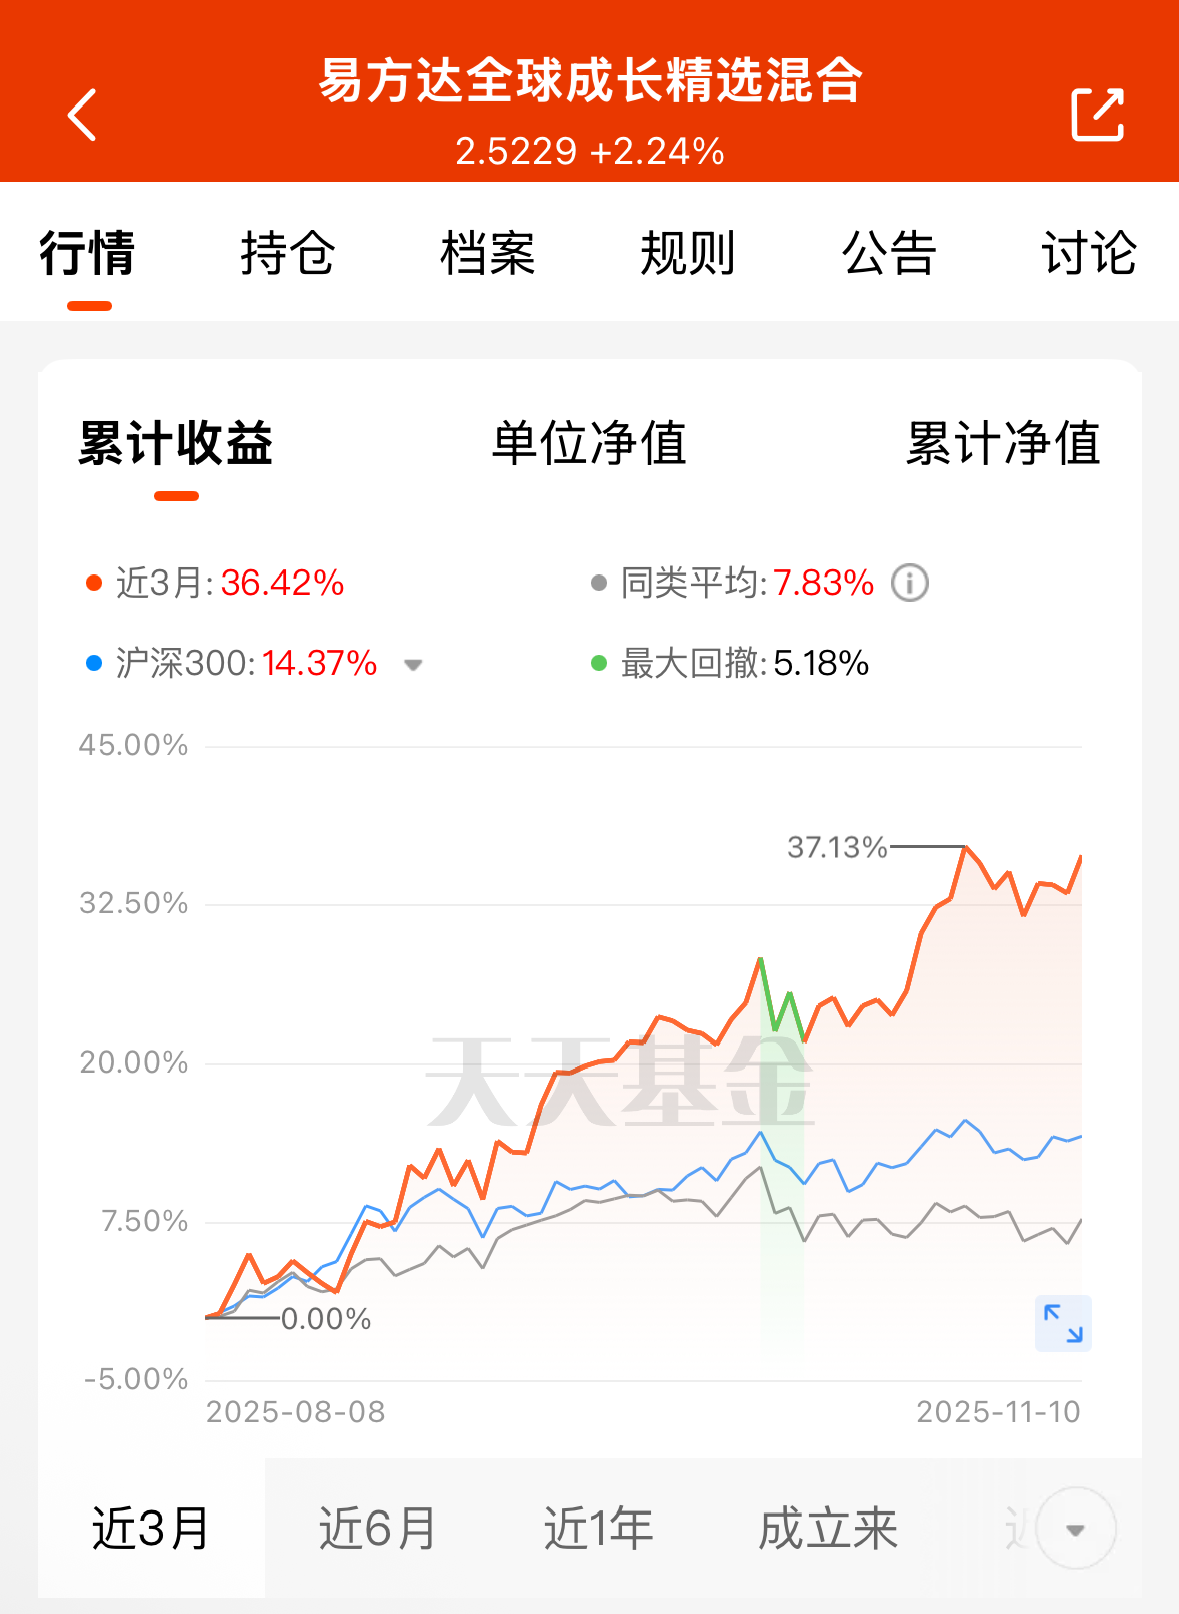The height and width of the screenshot is (1614, 1179).
Task: Select the 累计净值 chart view
Action: [1003, 443]
